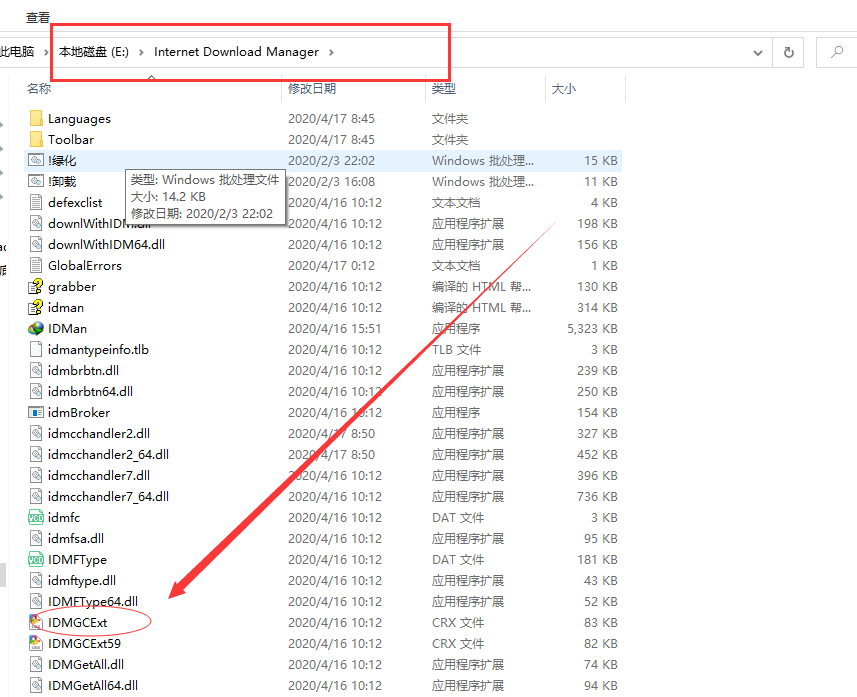Select the idmBroker file name
This screenshot has height=697, width=857.
pyautogui.click(x=79, y=412)
